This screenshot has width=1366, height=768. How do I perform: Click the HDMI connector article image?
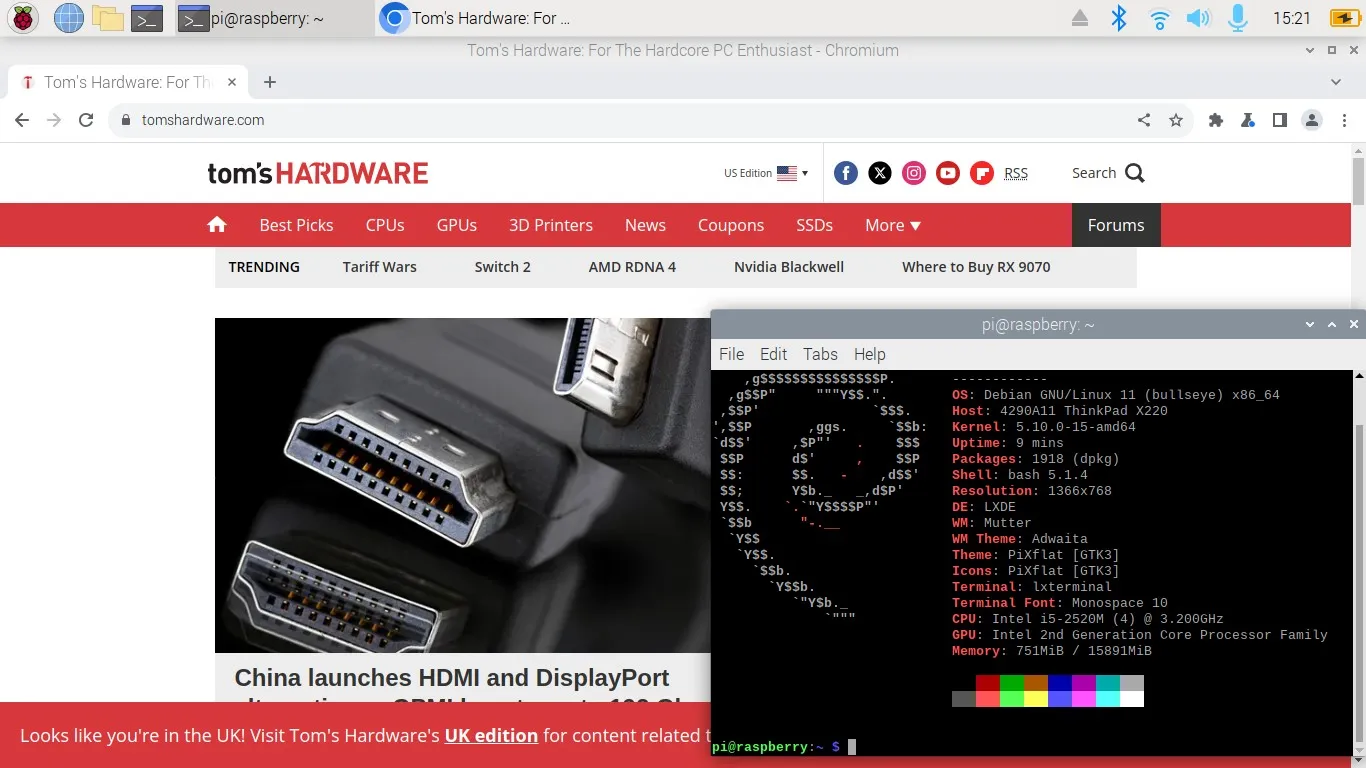coord(463,485)
